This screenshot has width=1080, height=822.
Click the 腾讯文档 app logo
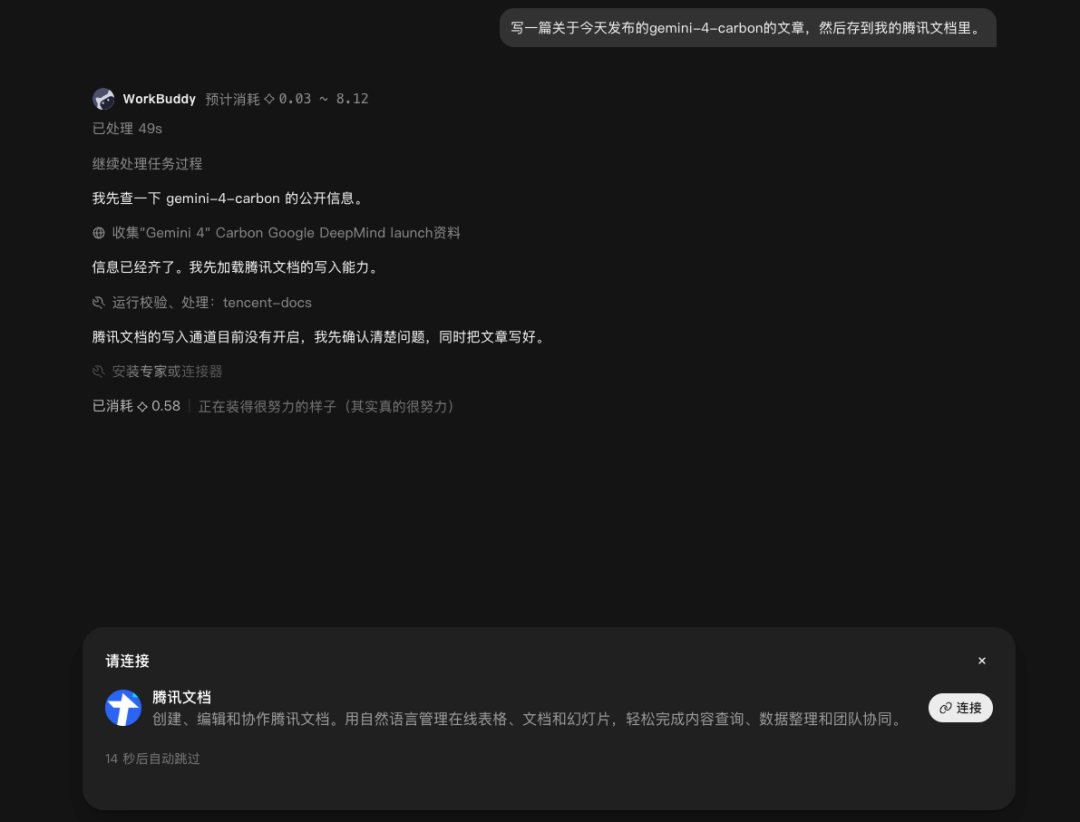click(x=123, y=708)
